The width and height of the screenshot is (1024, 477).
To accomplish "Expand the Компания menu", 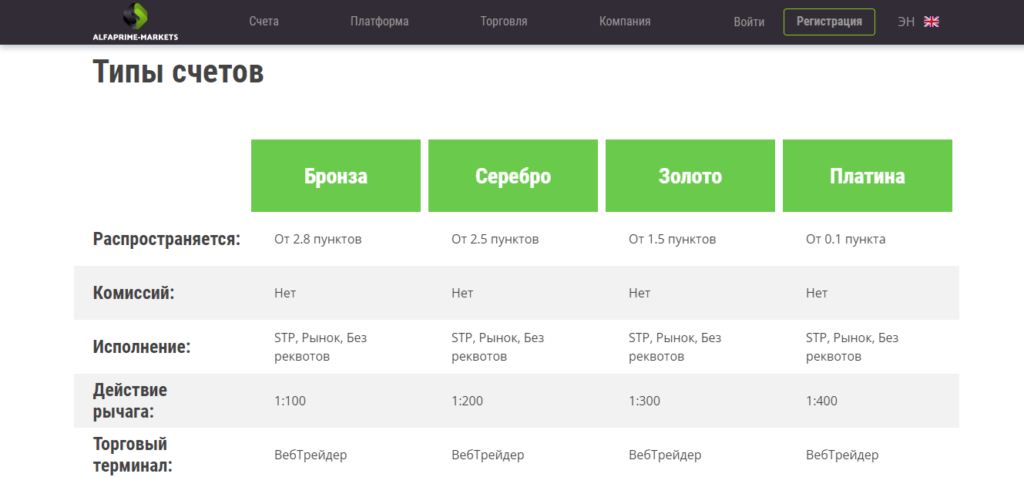I will pyautogui.click(x=625, y=22).
